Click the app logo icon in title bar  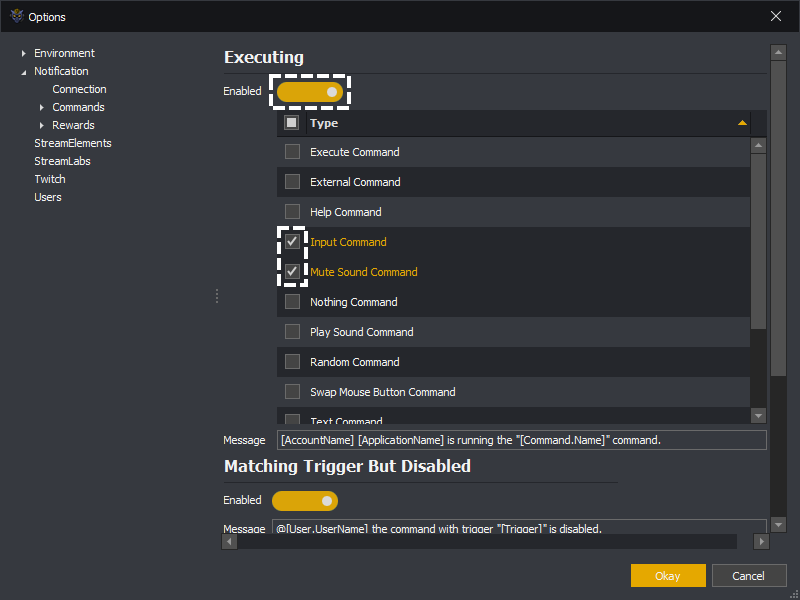[17, 16]
